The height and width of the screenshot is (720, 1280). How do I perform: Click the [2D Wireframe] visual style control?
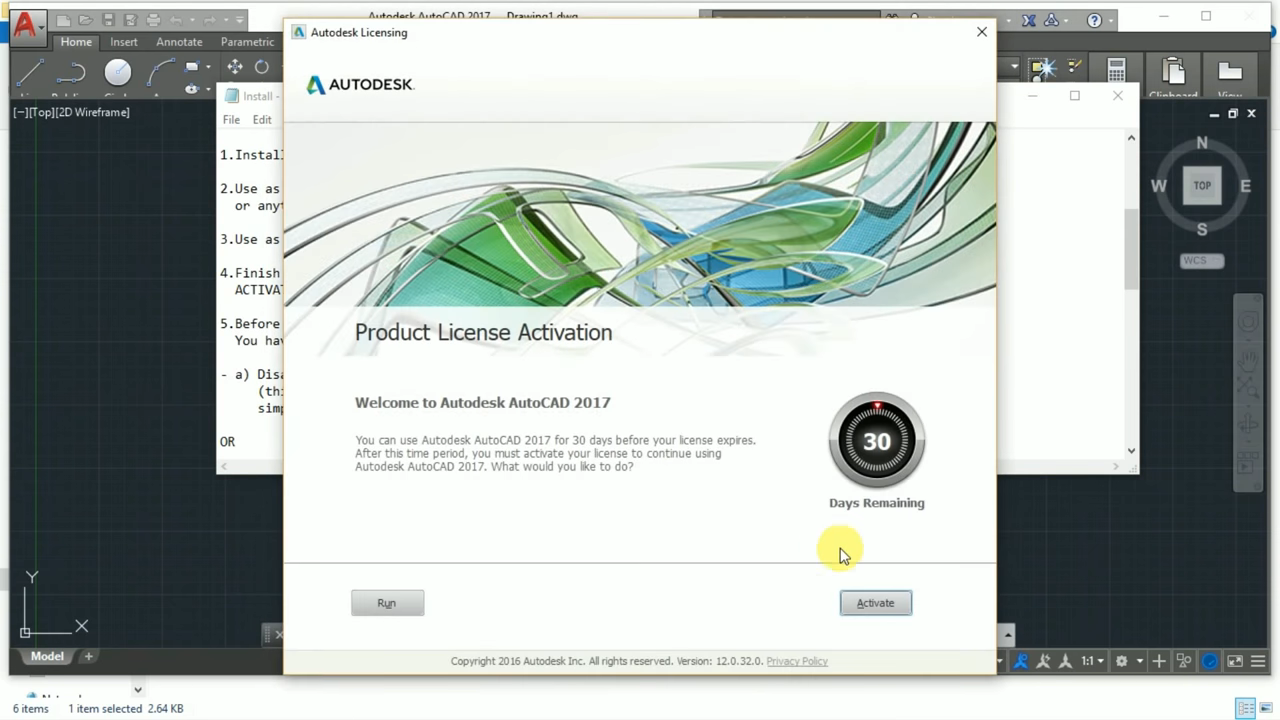tap(93, 112)
